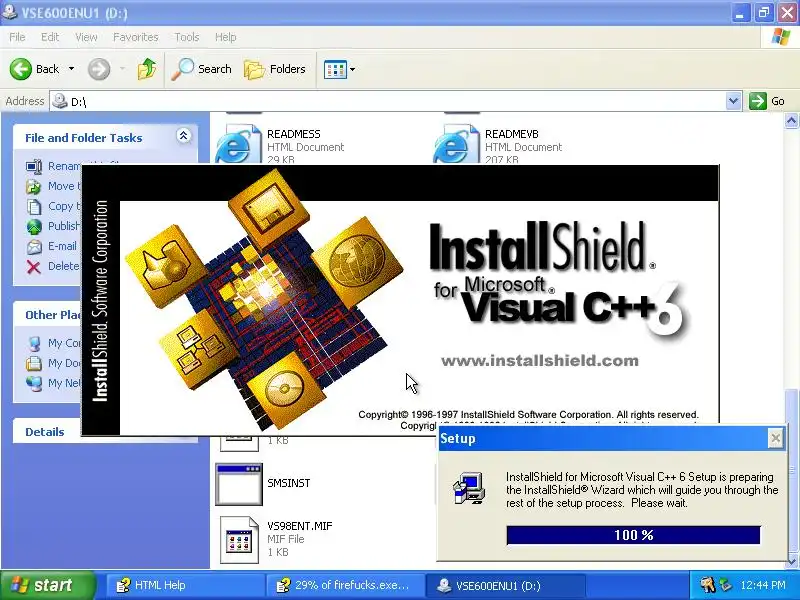
Task: Click the Rename task icon
Action: click(x=34, y=166)
